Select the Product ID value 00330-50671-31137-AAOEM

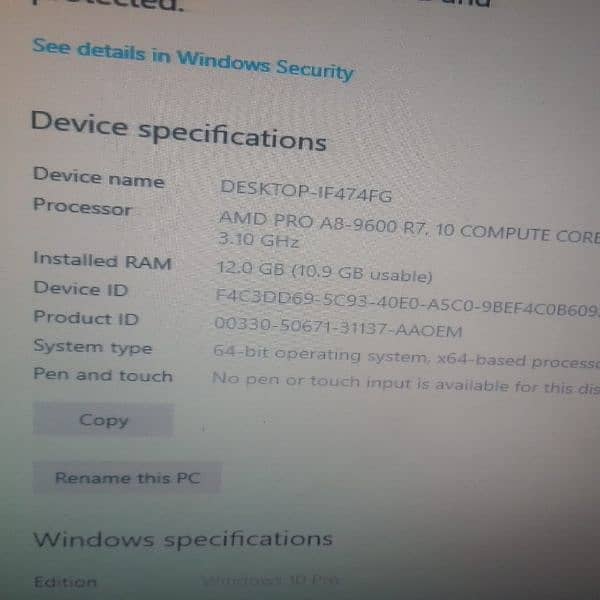(338, 326)
